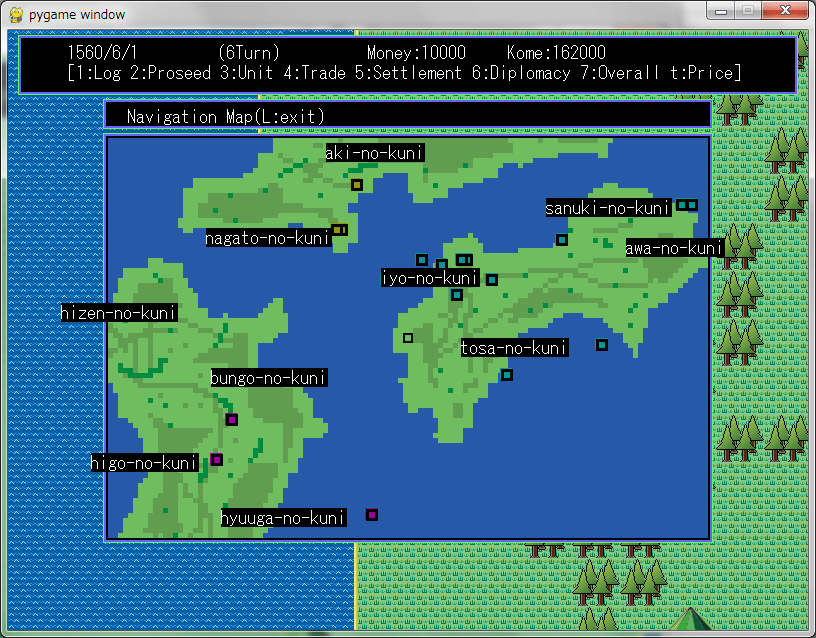Select the yellow double marker beside nagato-no-kuni
Viewport: 816px width, 638px height.
[x=339, y=229]
